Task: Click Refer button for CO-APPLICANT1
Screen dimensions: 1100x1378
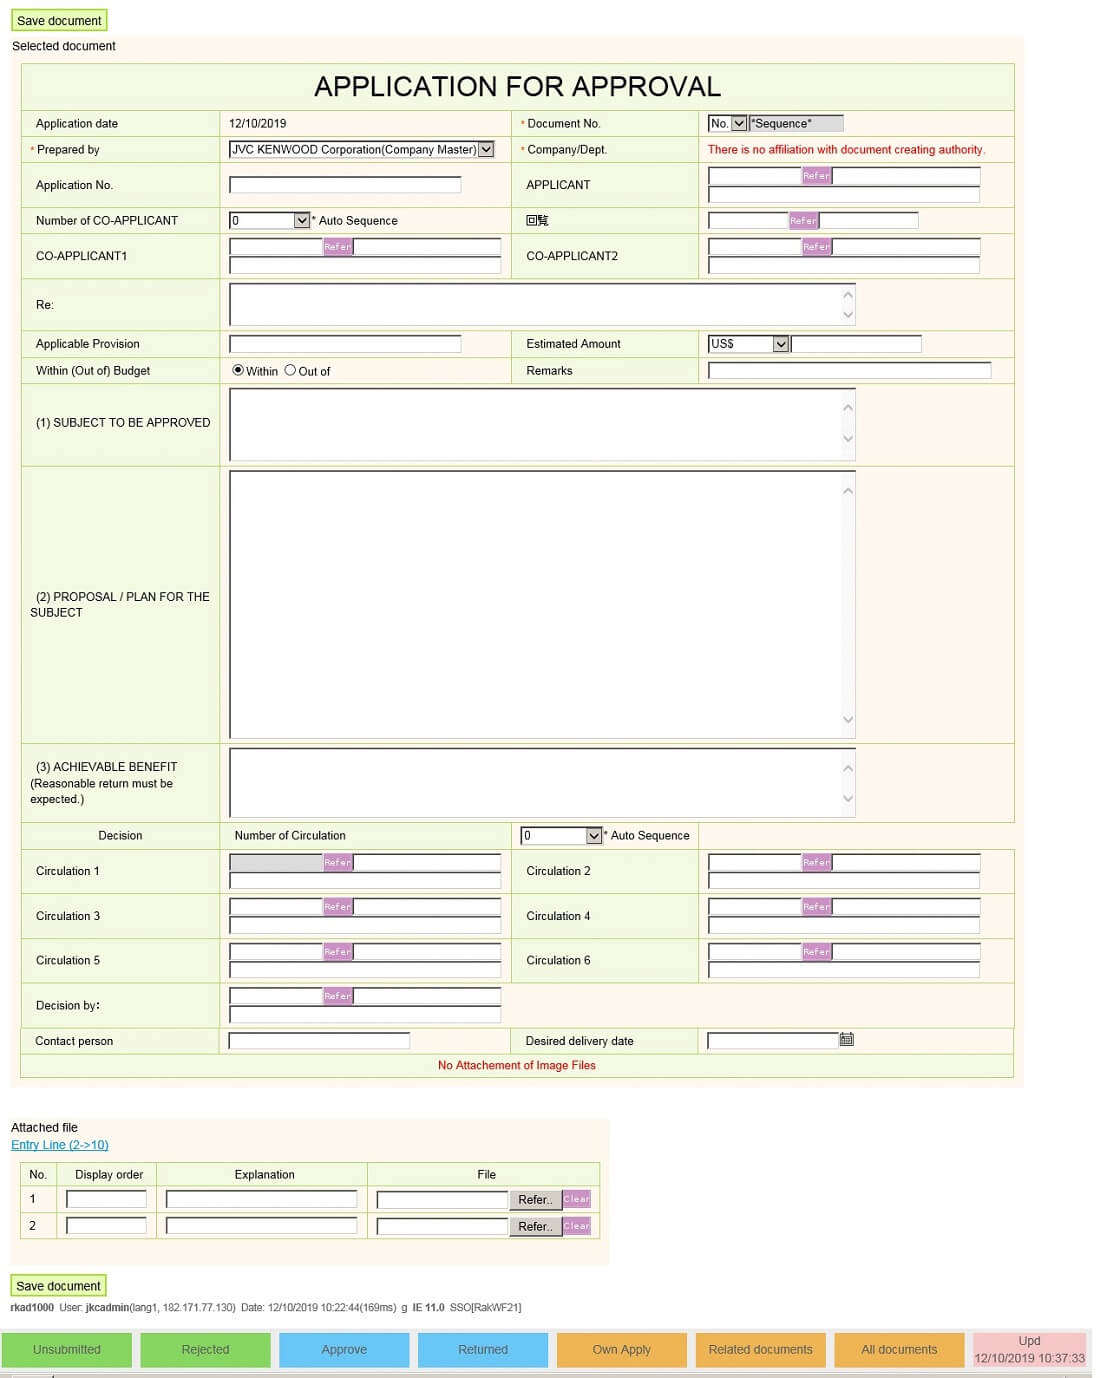Action: click(x=338, y=246)
